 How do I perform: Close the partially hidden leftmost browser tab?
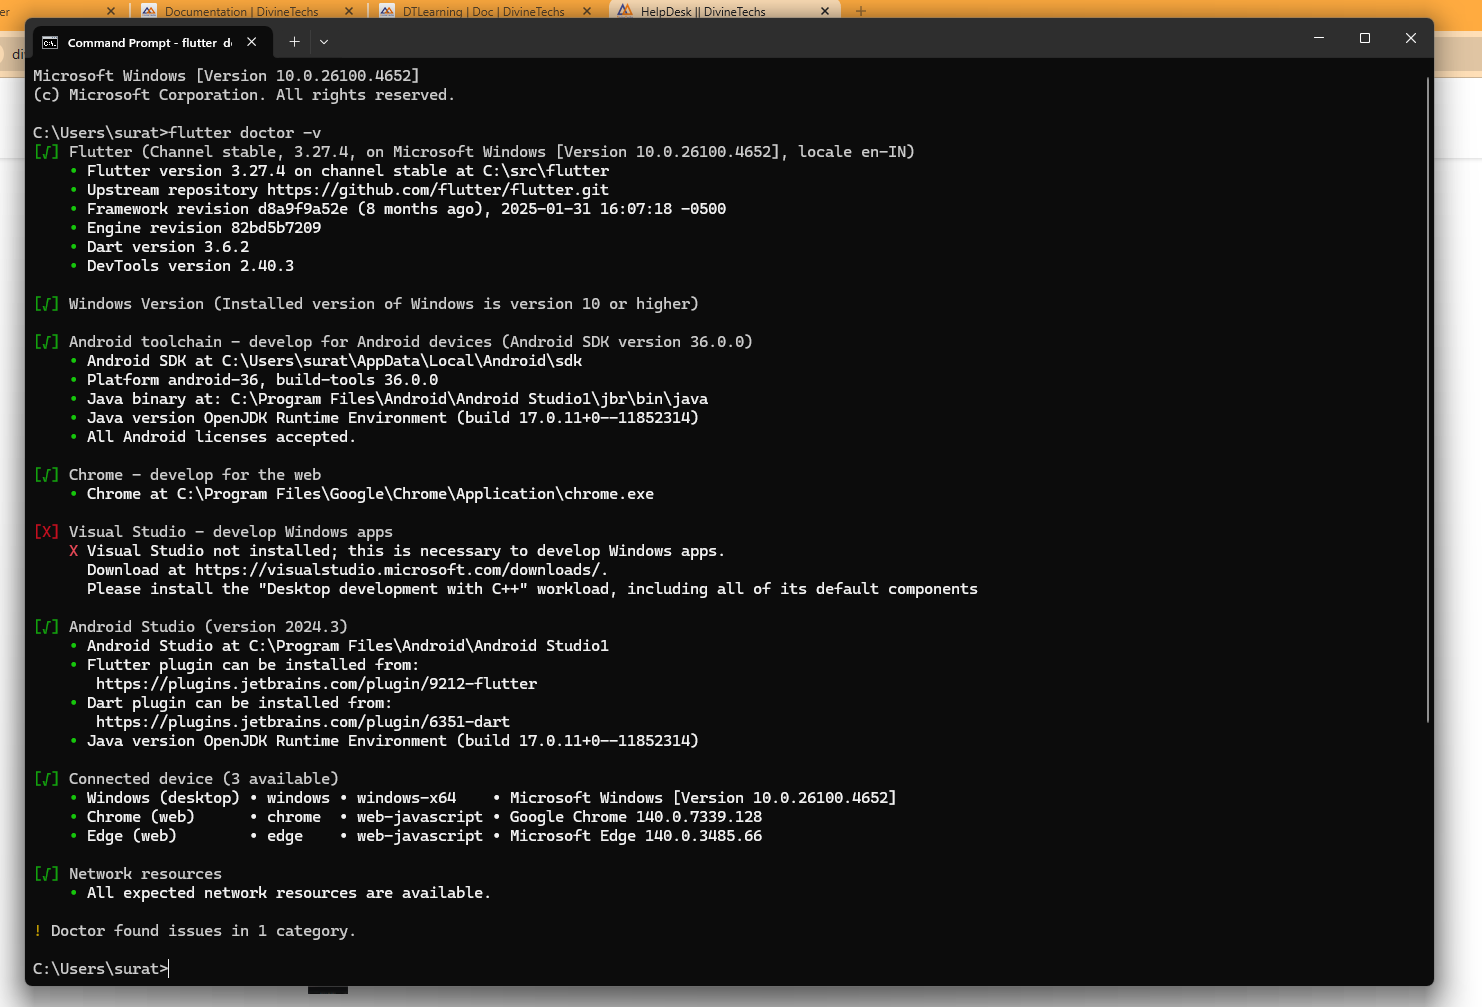(111, 11)
